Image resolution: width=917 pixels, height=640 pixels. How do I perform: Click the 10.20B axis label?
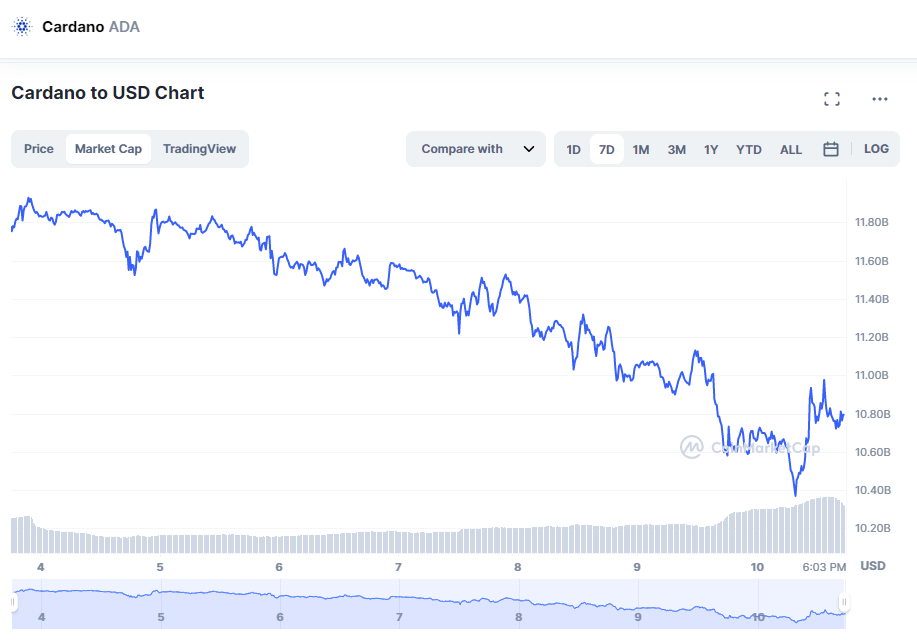[x=873, y=528]
